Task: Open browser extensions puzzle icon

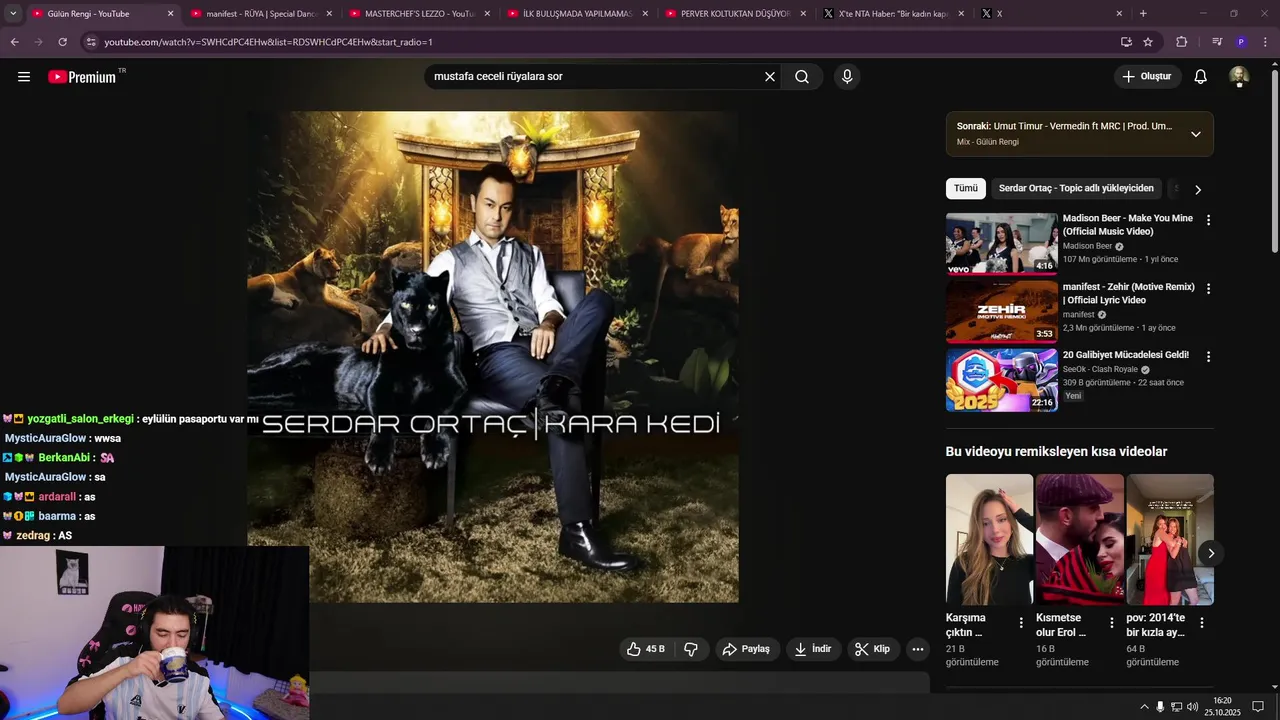Action: tap(1181, 42)
